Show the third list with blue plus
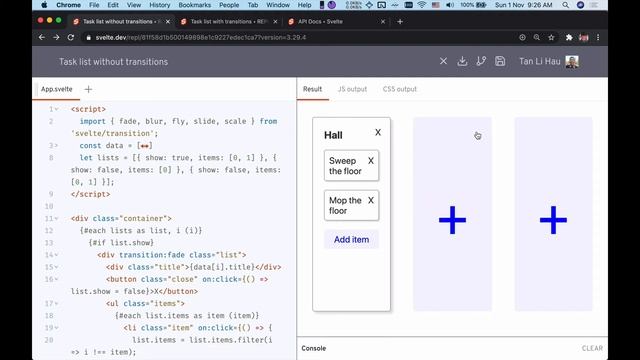 (x=553, y=220)
